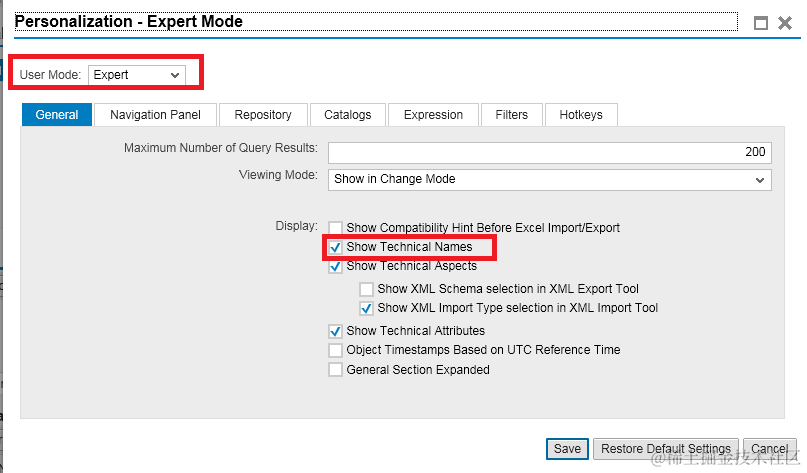Screen dimensions: 807x473
Task: Open the Navigation Panel tab
Action: coord(155,115)
